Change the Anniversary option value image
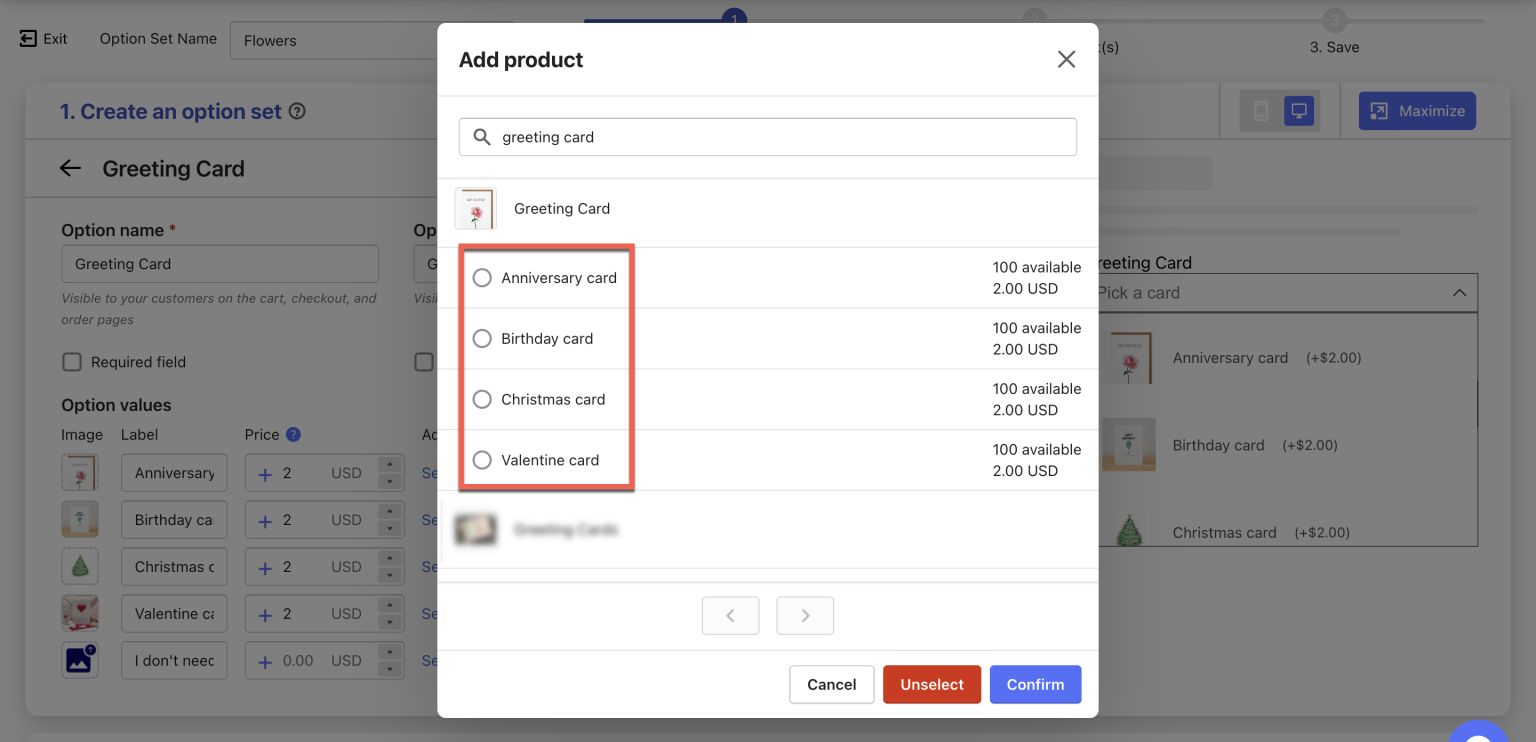This screenshot has height=742, width=1536. tap(80, 473)
